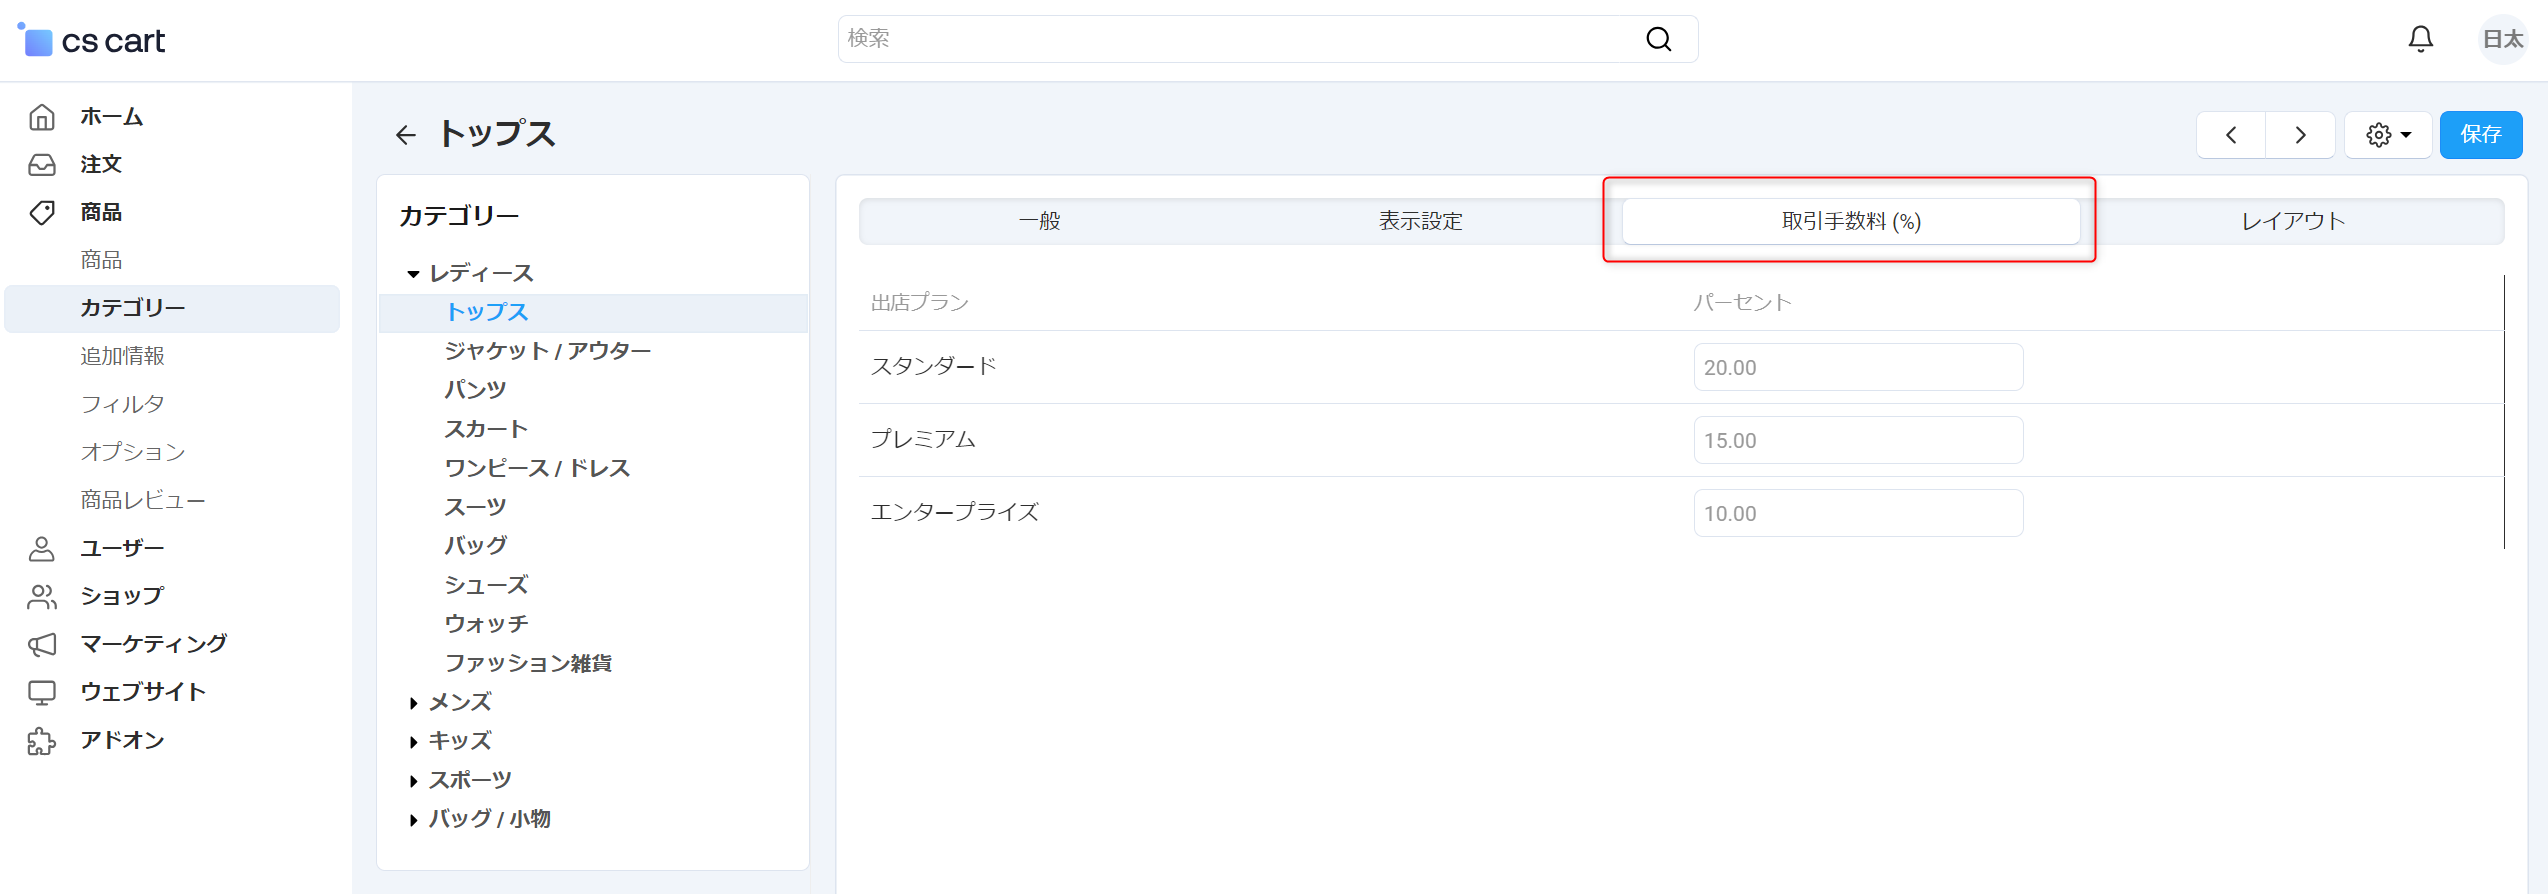Screen dimensions: 2548x894
Task: Click the 保存 save button
Action: [2480, 135]
